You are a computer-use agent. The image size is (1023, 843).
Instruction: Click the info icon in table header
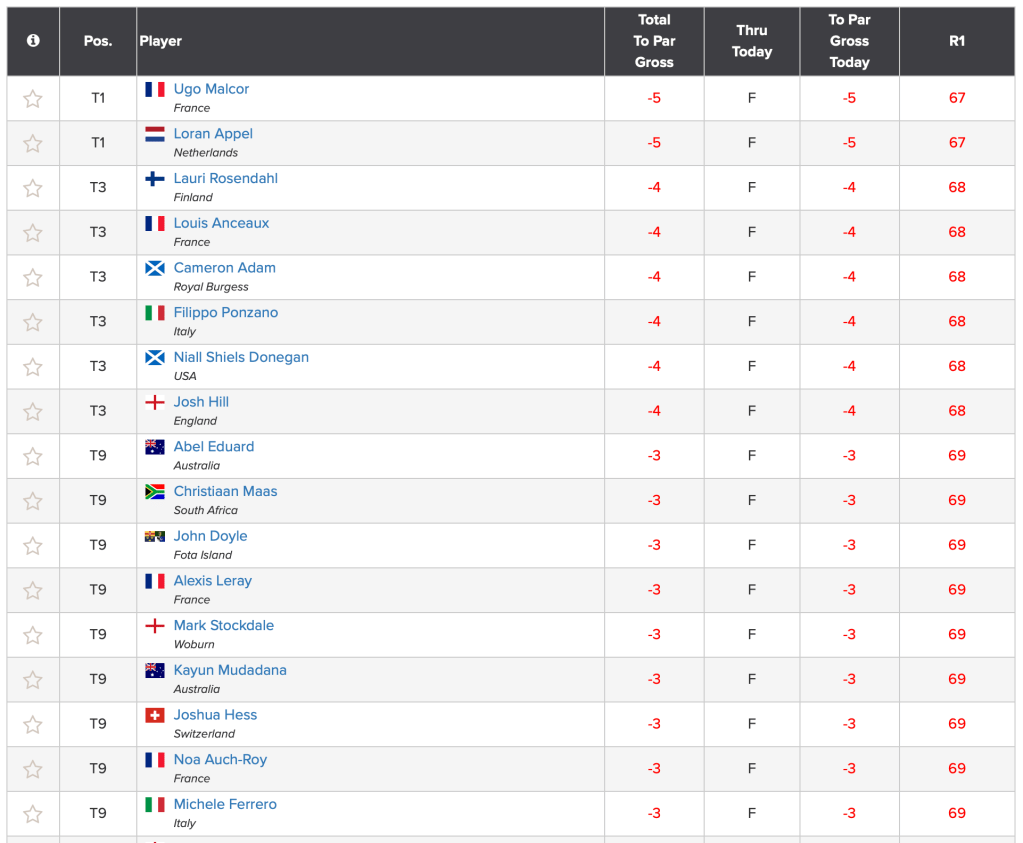(33, 41)
